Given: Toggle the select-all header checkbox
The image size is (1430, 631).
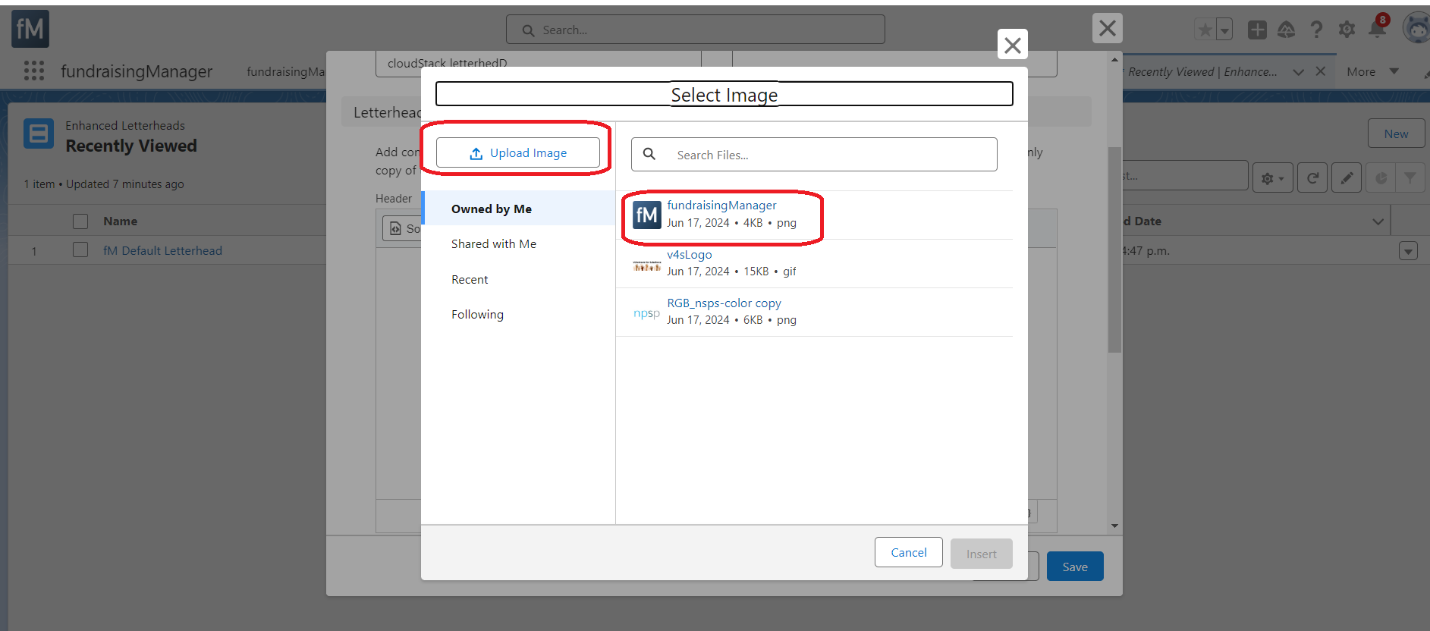Looking at the screenshot, I should point(81,221).
